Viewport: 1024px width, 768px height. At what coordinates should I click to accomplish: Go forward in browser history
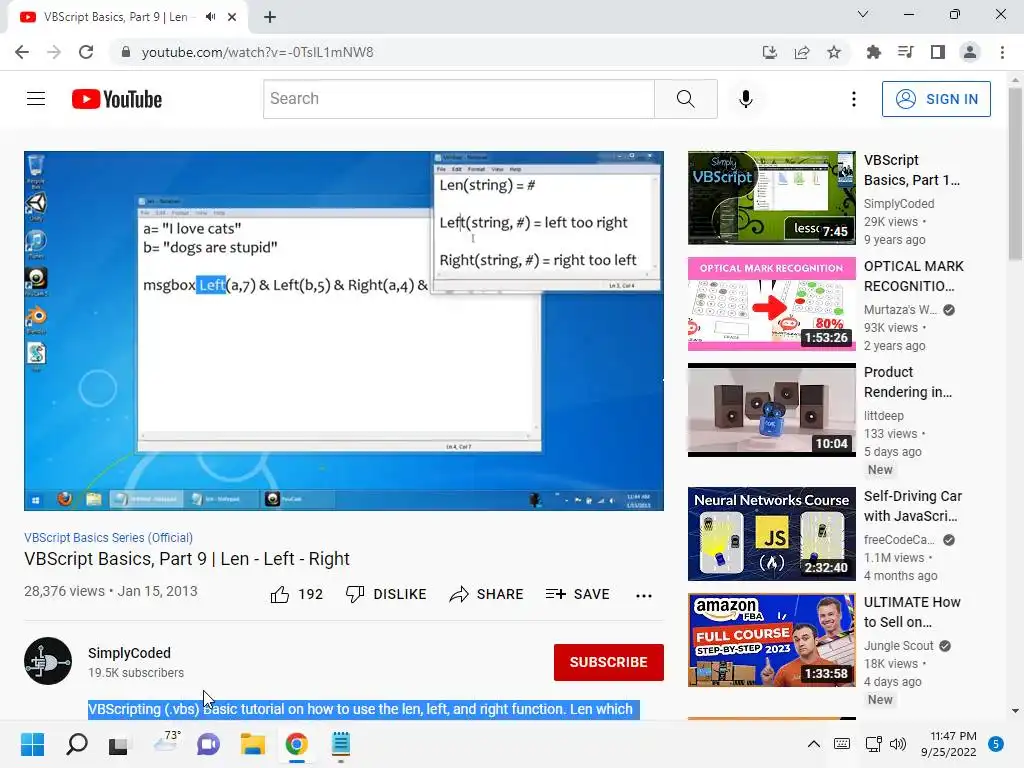click(54, 52)
